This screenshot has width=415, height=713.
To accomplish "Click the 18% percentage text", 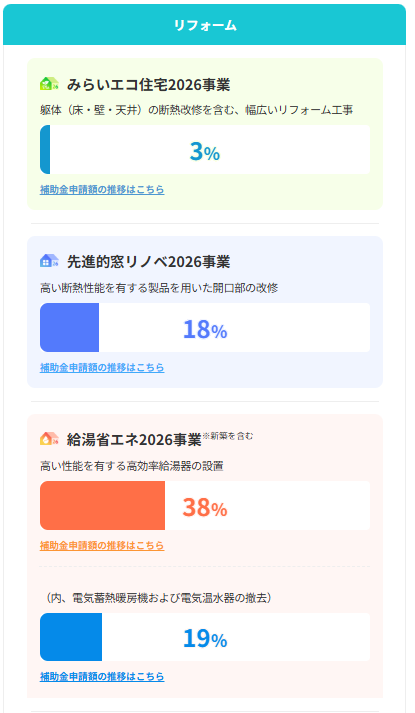I will coord(205,330).
